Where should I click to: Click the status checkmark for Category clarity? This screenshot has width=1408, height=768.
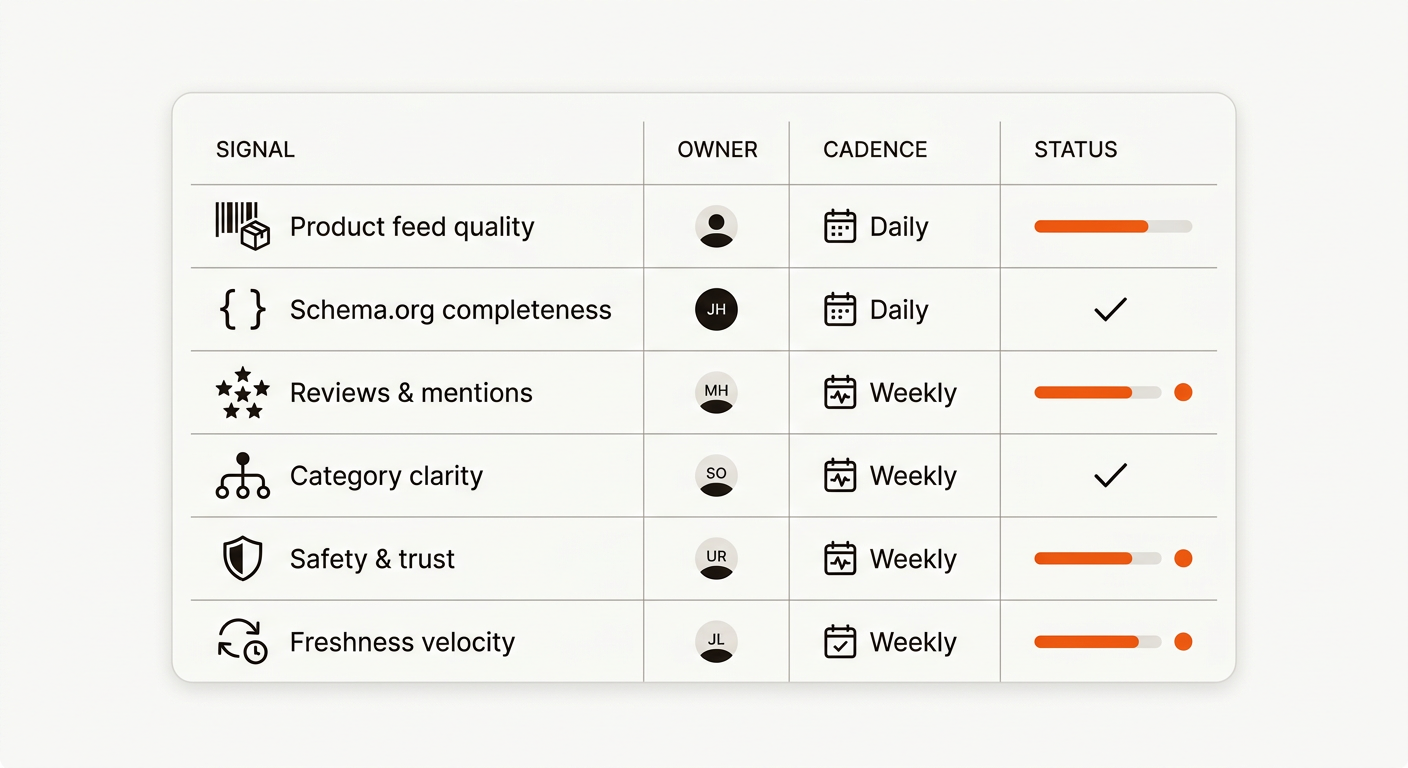point(1110,476)
